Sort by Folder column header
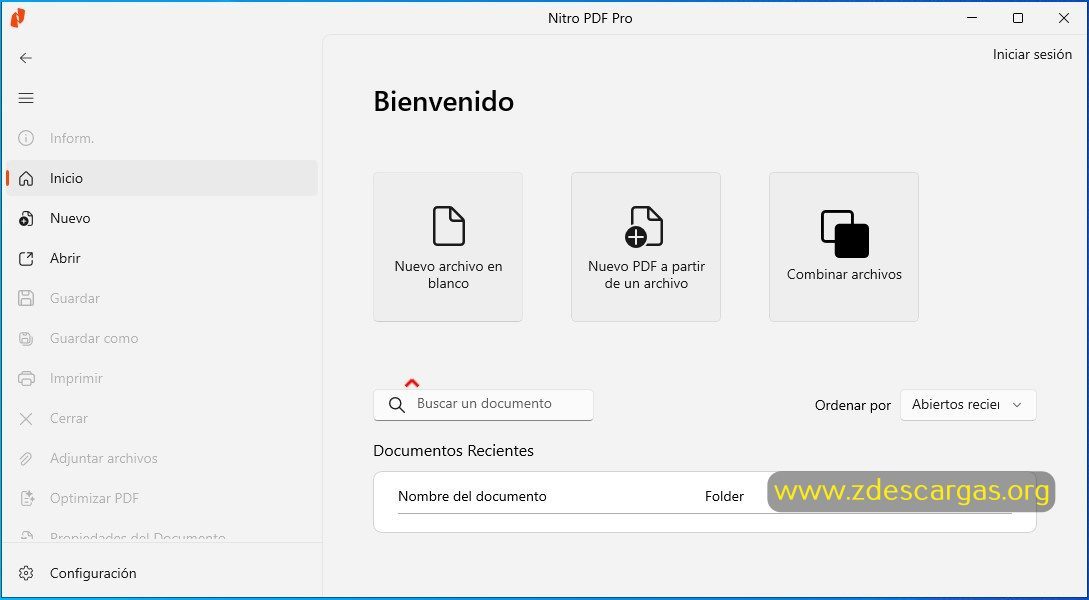 pos(724,497)
